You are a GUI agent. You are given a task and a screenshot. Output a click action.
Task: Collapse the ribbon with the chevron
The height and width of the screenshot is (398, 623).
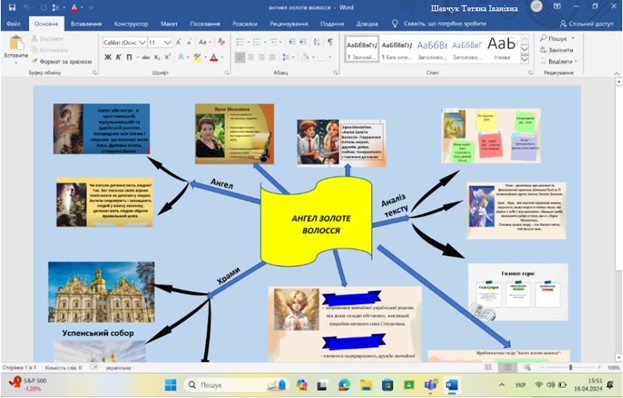pos(617,73)
